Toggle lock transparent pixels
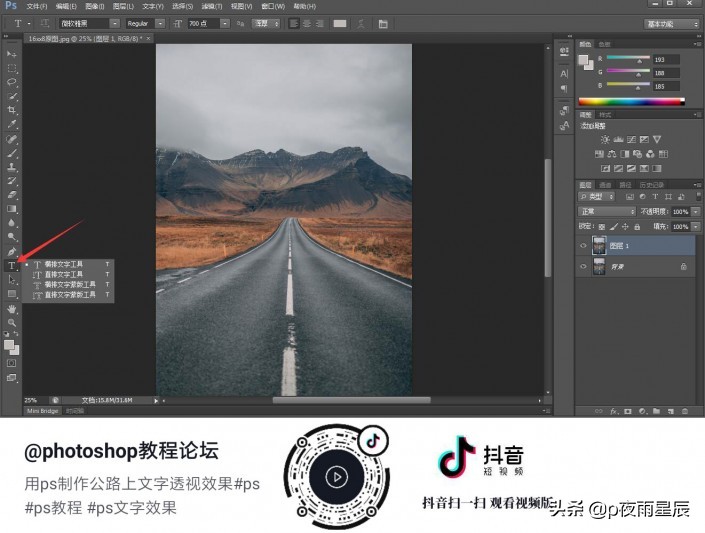This screenshot has width=705, height=533. tap(602, 227)
